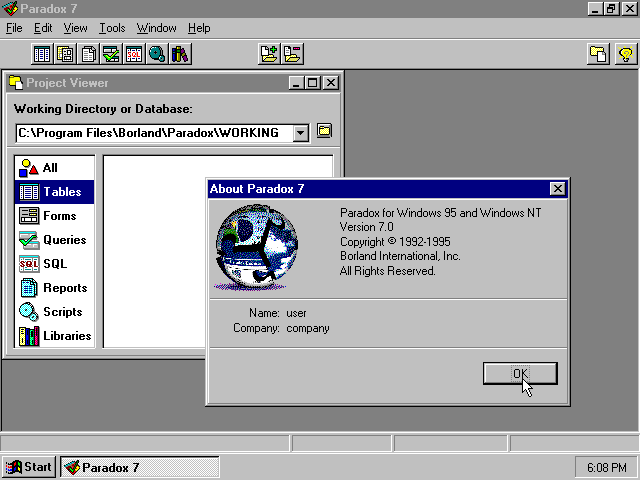Click the Open Script toolbar icon
640x480 pixels.
(157, 54)
